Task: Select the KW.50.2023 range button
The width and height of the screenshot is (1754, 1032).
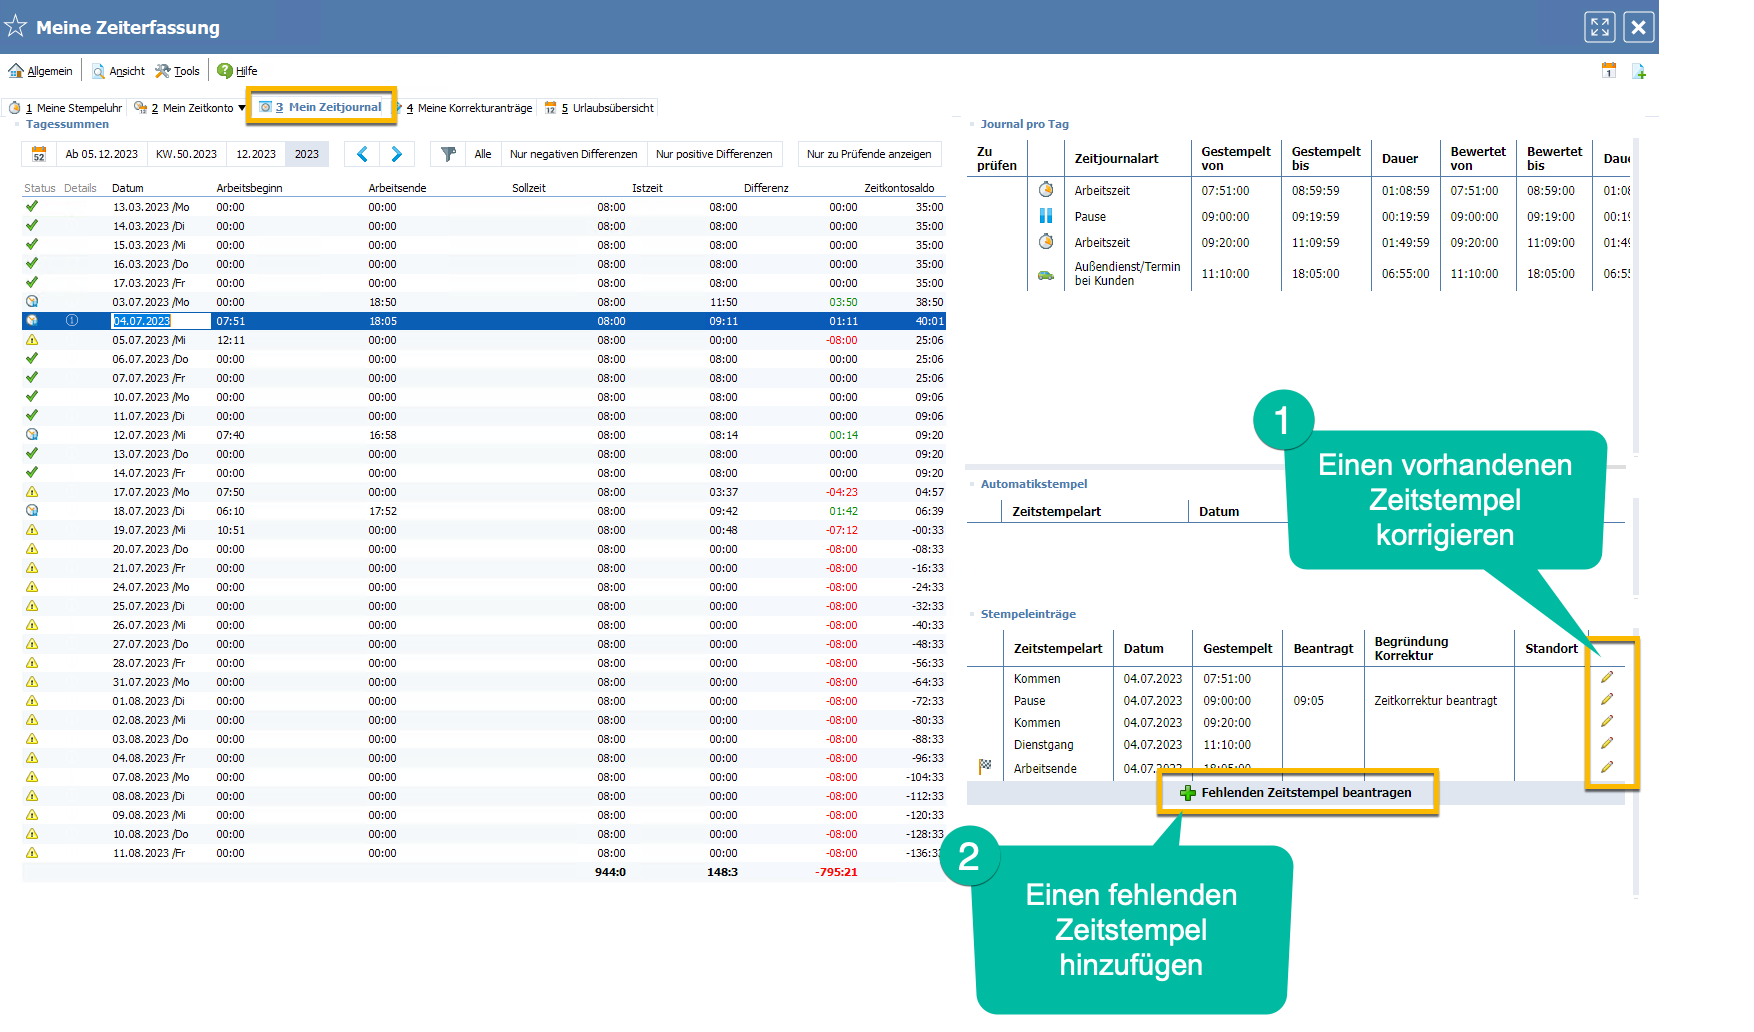Action: pos(186,154)
